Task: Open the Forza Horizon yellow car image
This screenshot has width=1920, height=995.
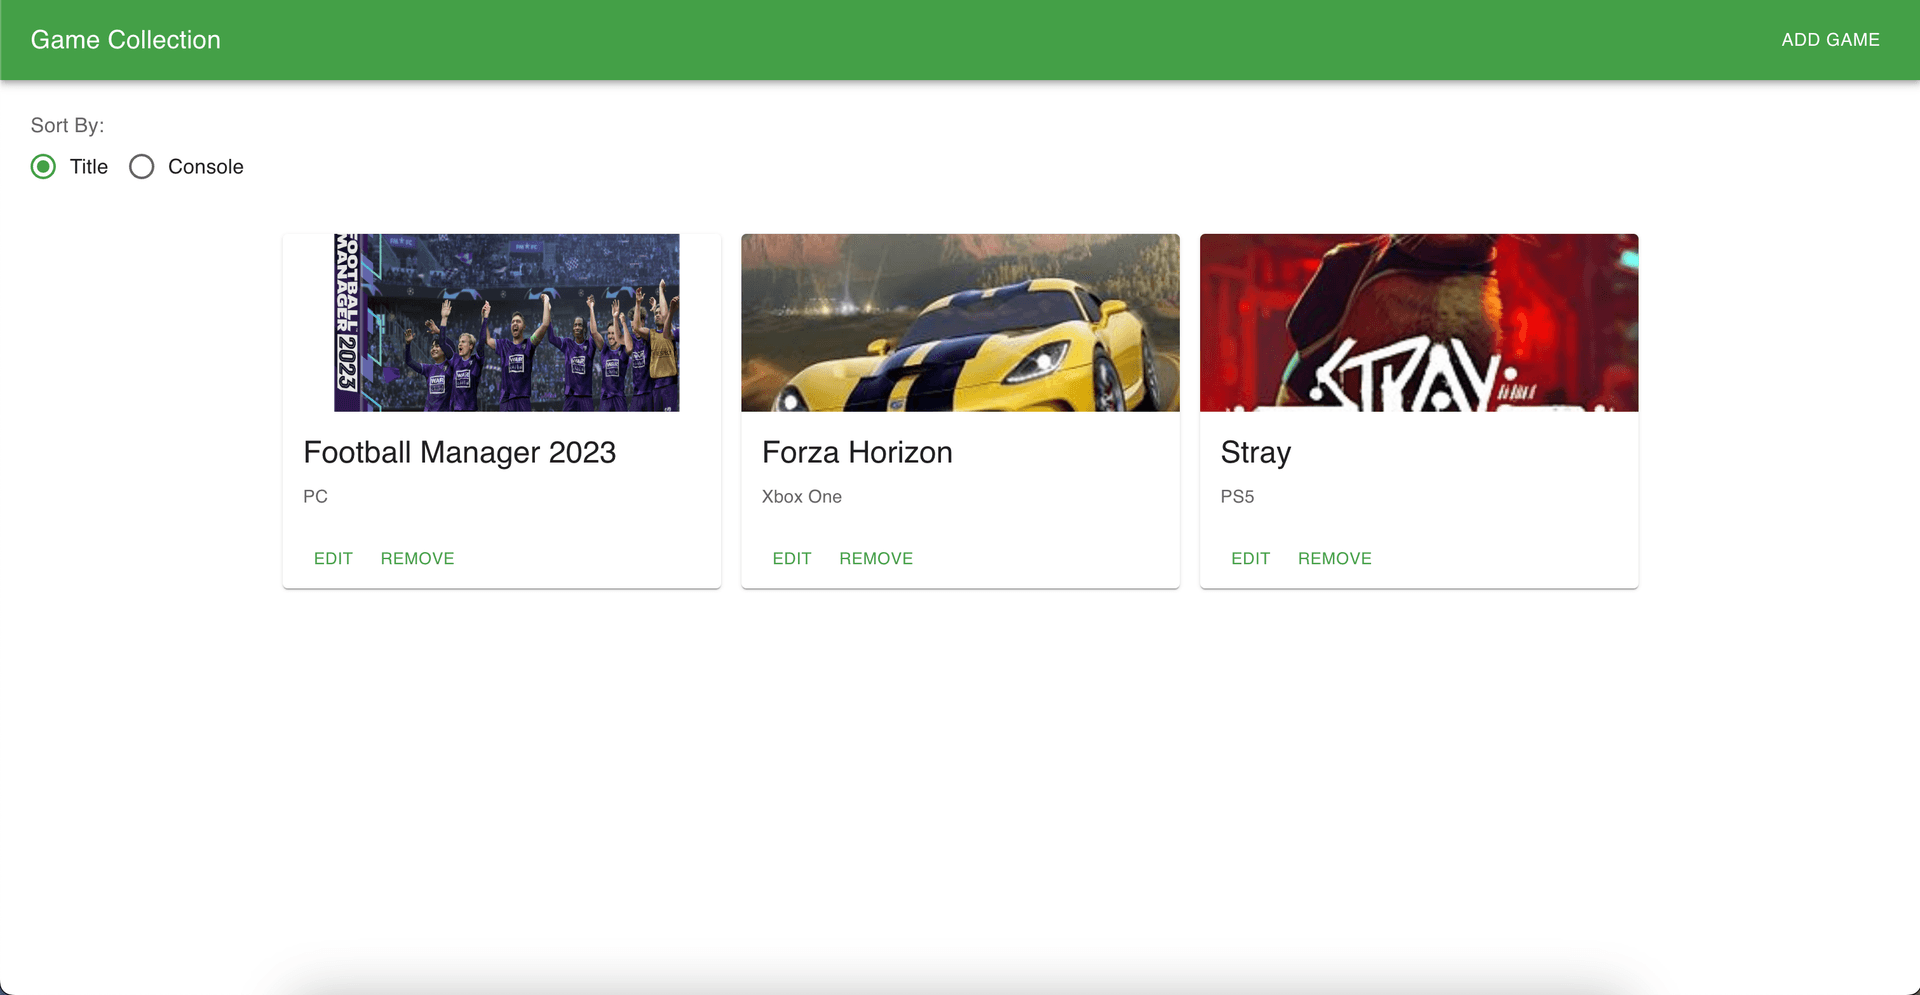Action: (960, 323)
